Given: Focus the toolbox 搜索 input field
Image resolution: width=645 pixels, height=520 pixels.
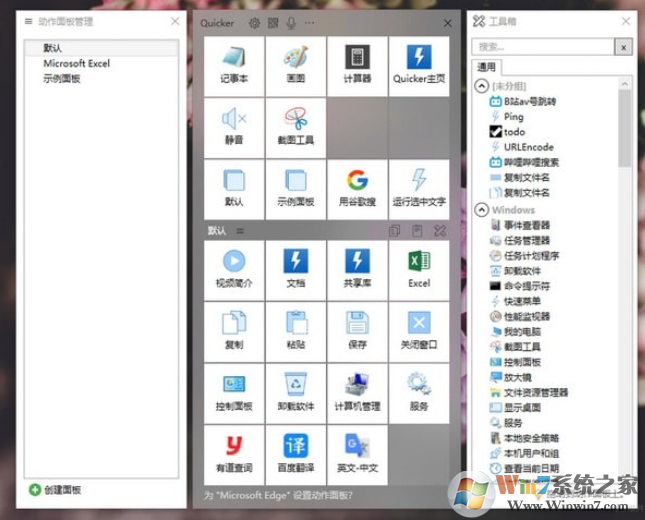Looking at the screenshot, I should click(x=543, y=47).
